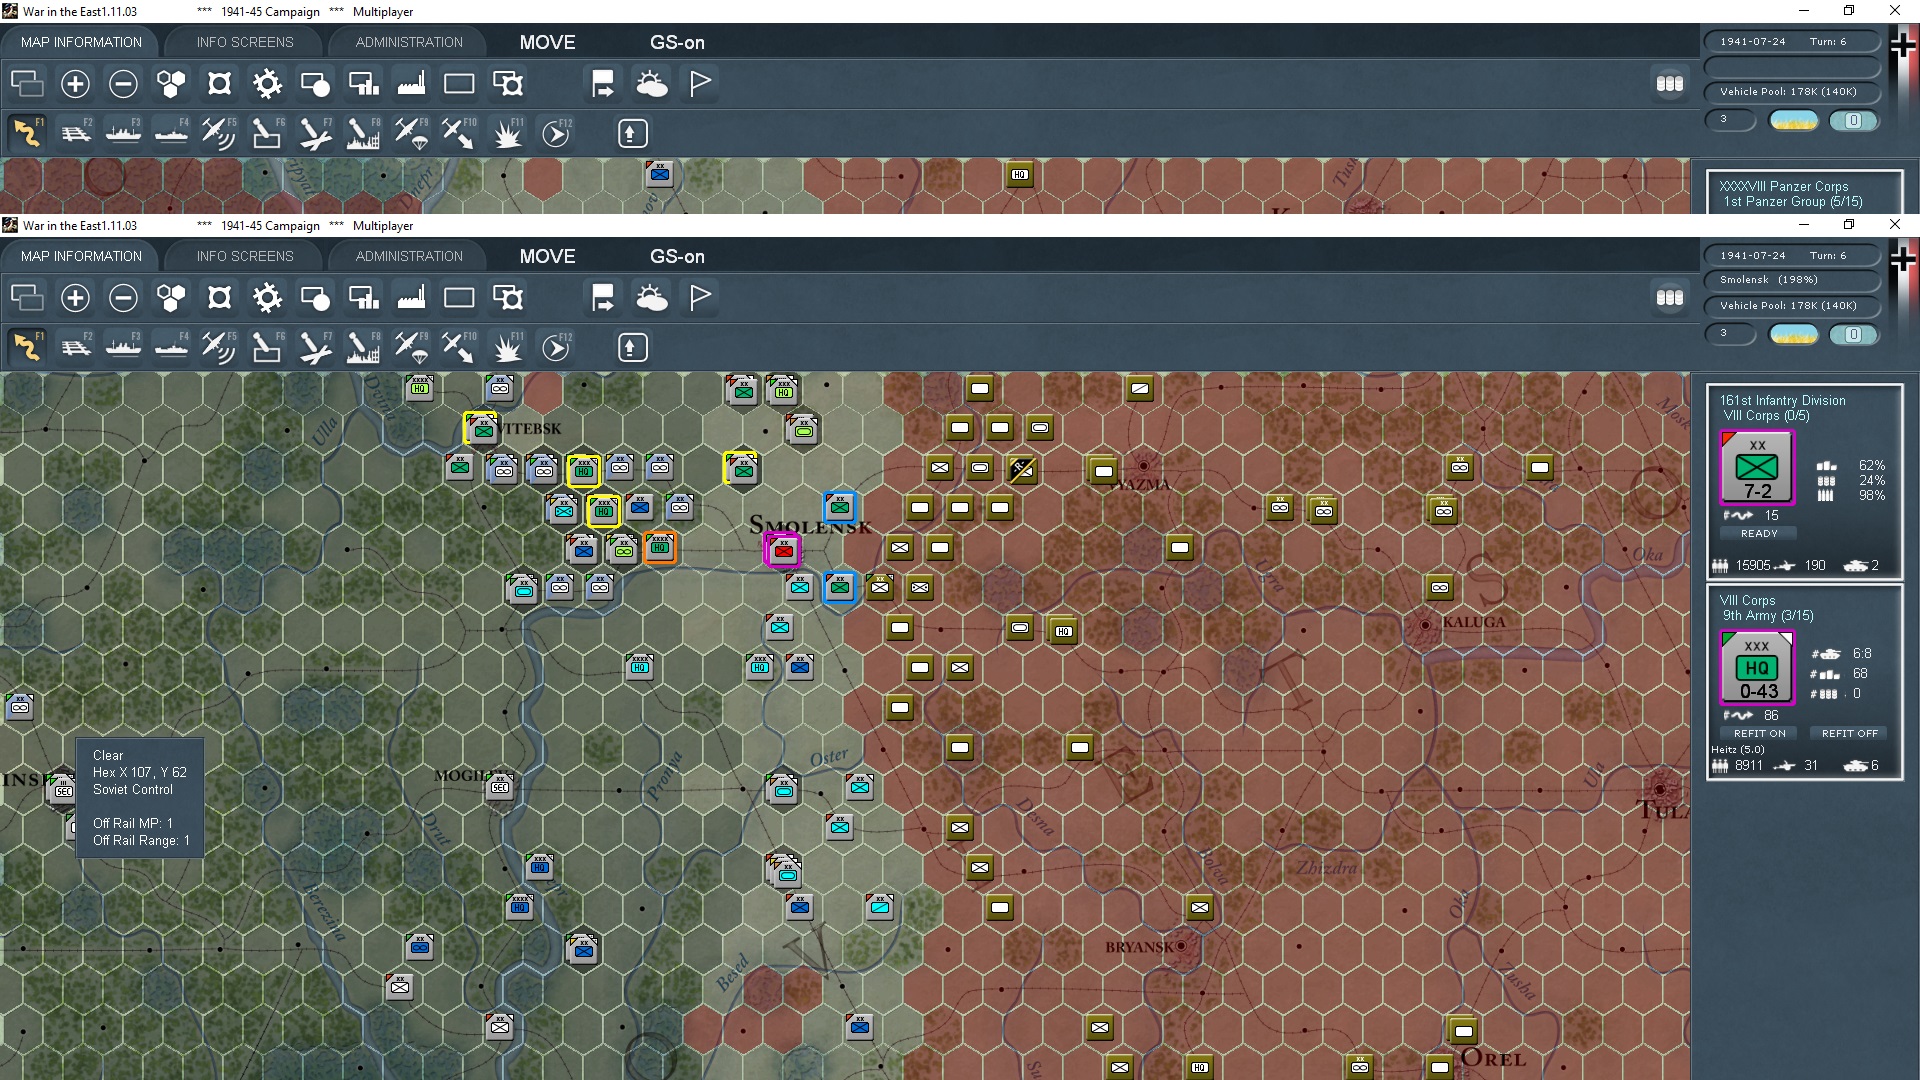
Task: Select air recon mode F5, lower toolbar
Action: pos(218,347)
